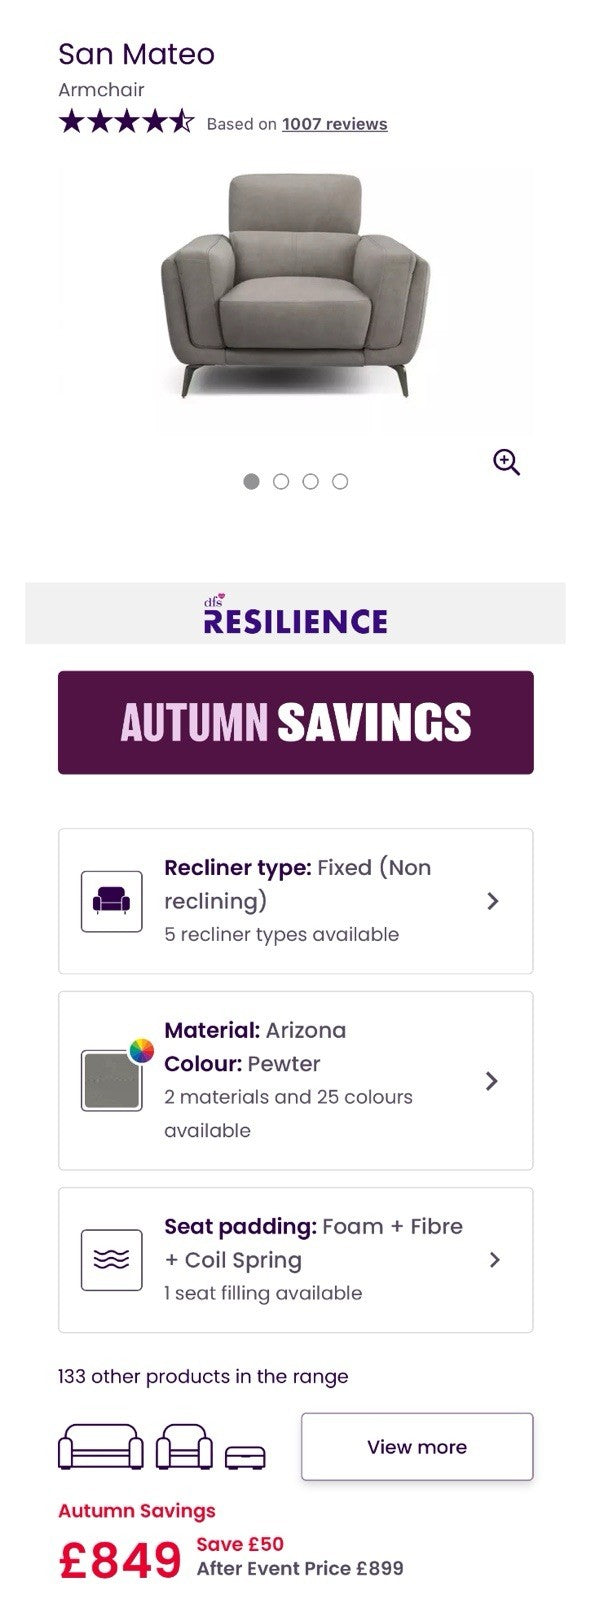Click the armchair recliner type icon
Screen dimensions: 604x1600
pyautogui.click(x=111, y=901)
